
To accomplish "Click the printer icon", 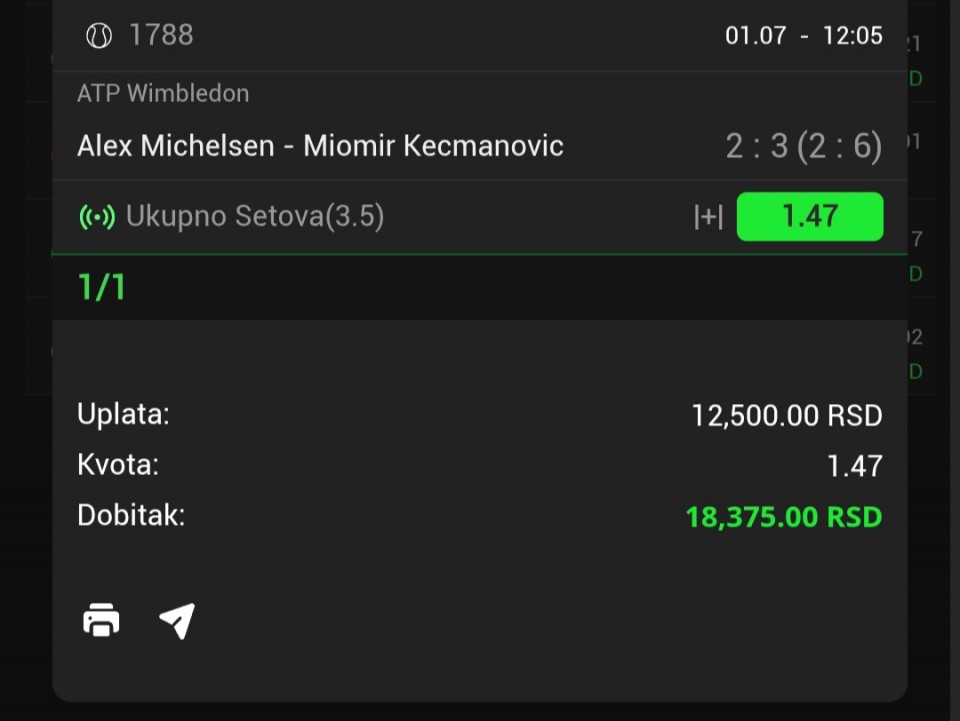I will pyautogui.click(x=101, y=620).
